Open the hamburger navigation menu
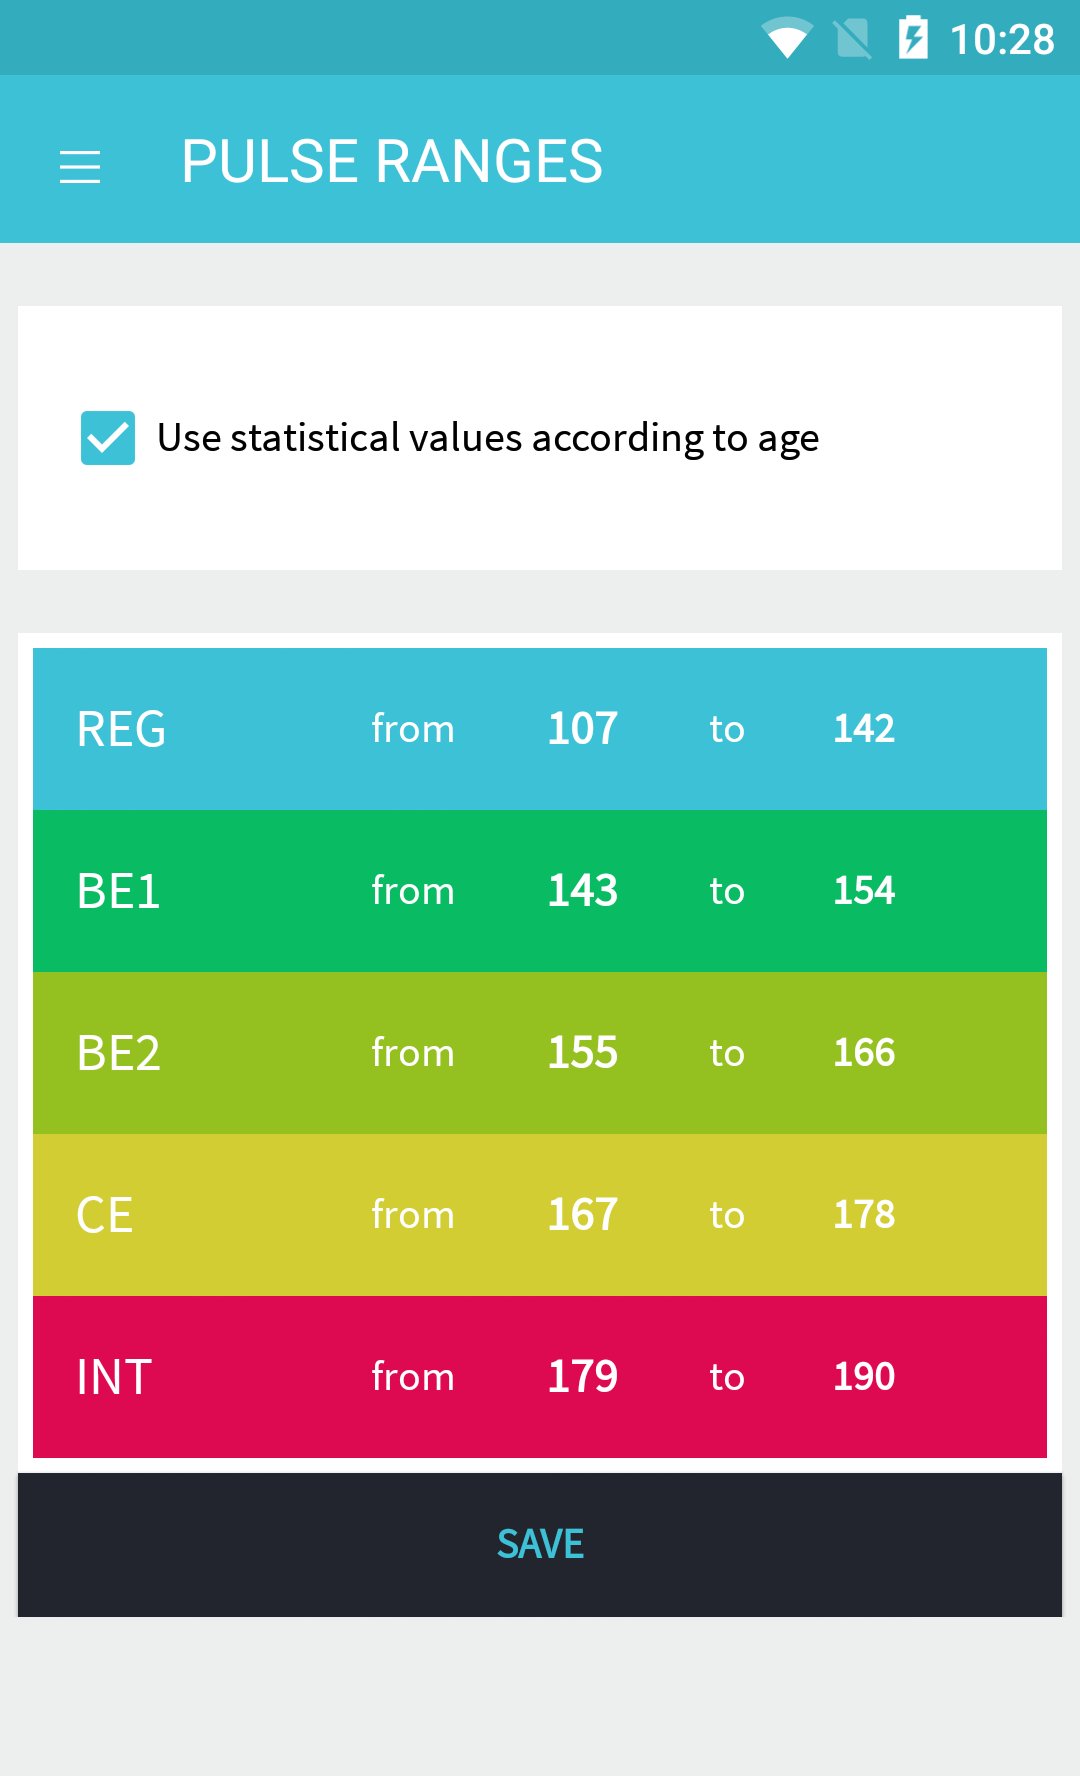The image size is (1080, 1776). tap(80, 166)
